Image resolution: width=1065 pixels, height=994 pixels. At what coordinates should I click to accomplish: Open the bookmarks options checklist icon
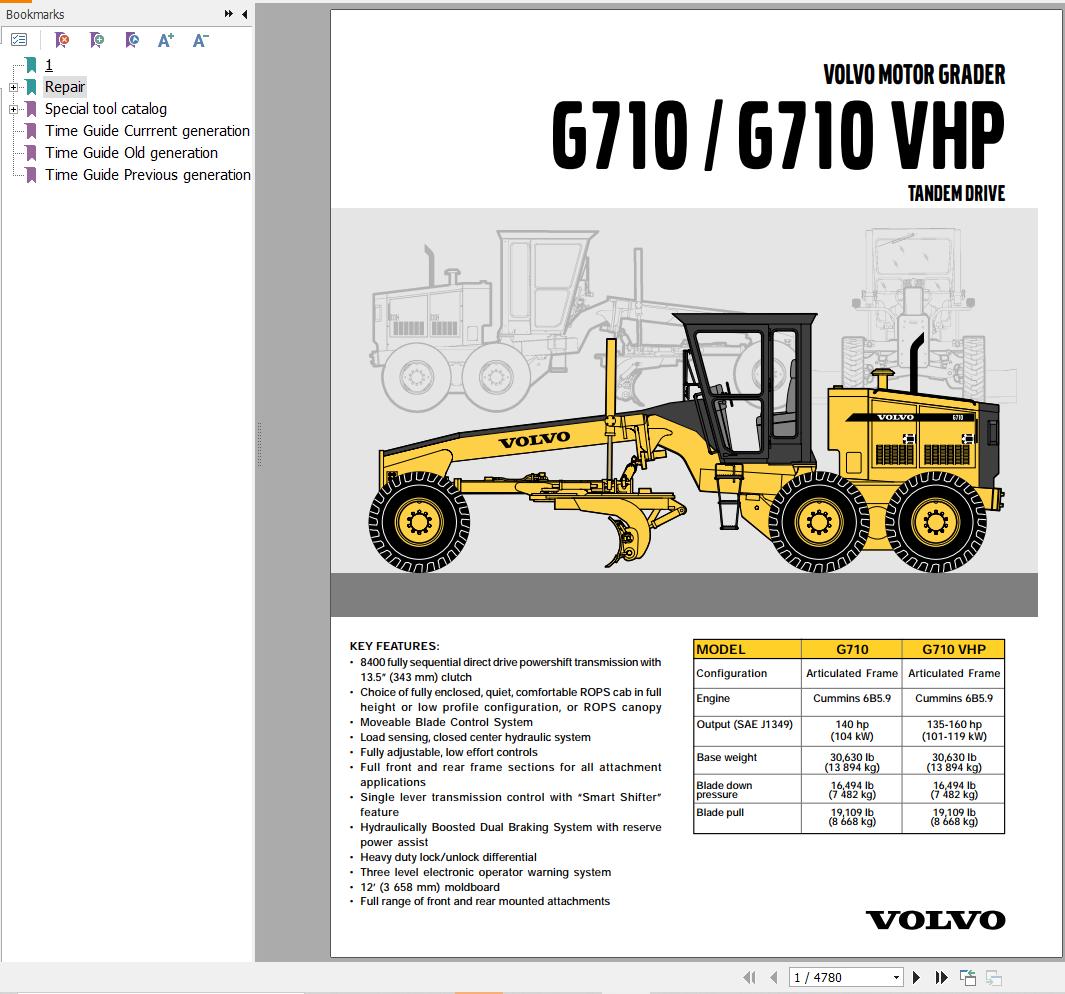19,40
